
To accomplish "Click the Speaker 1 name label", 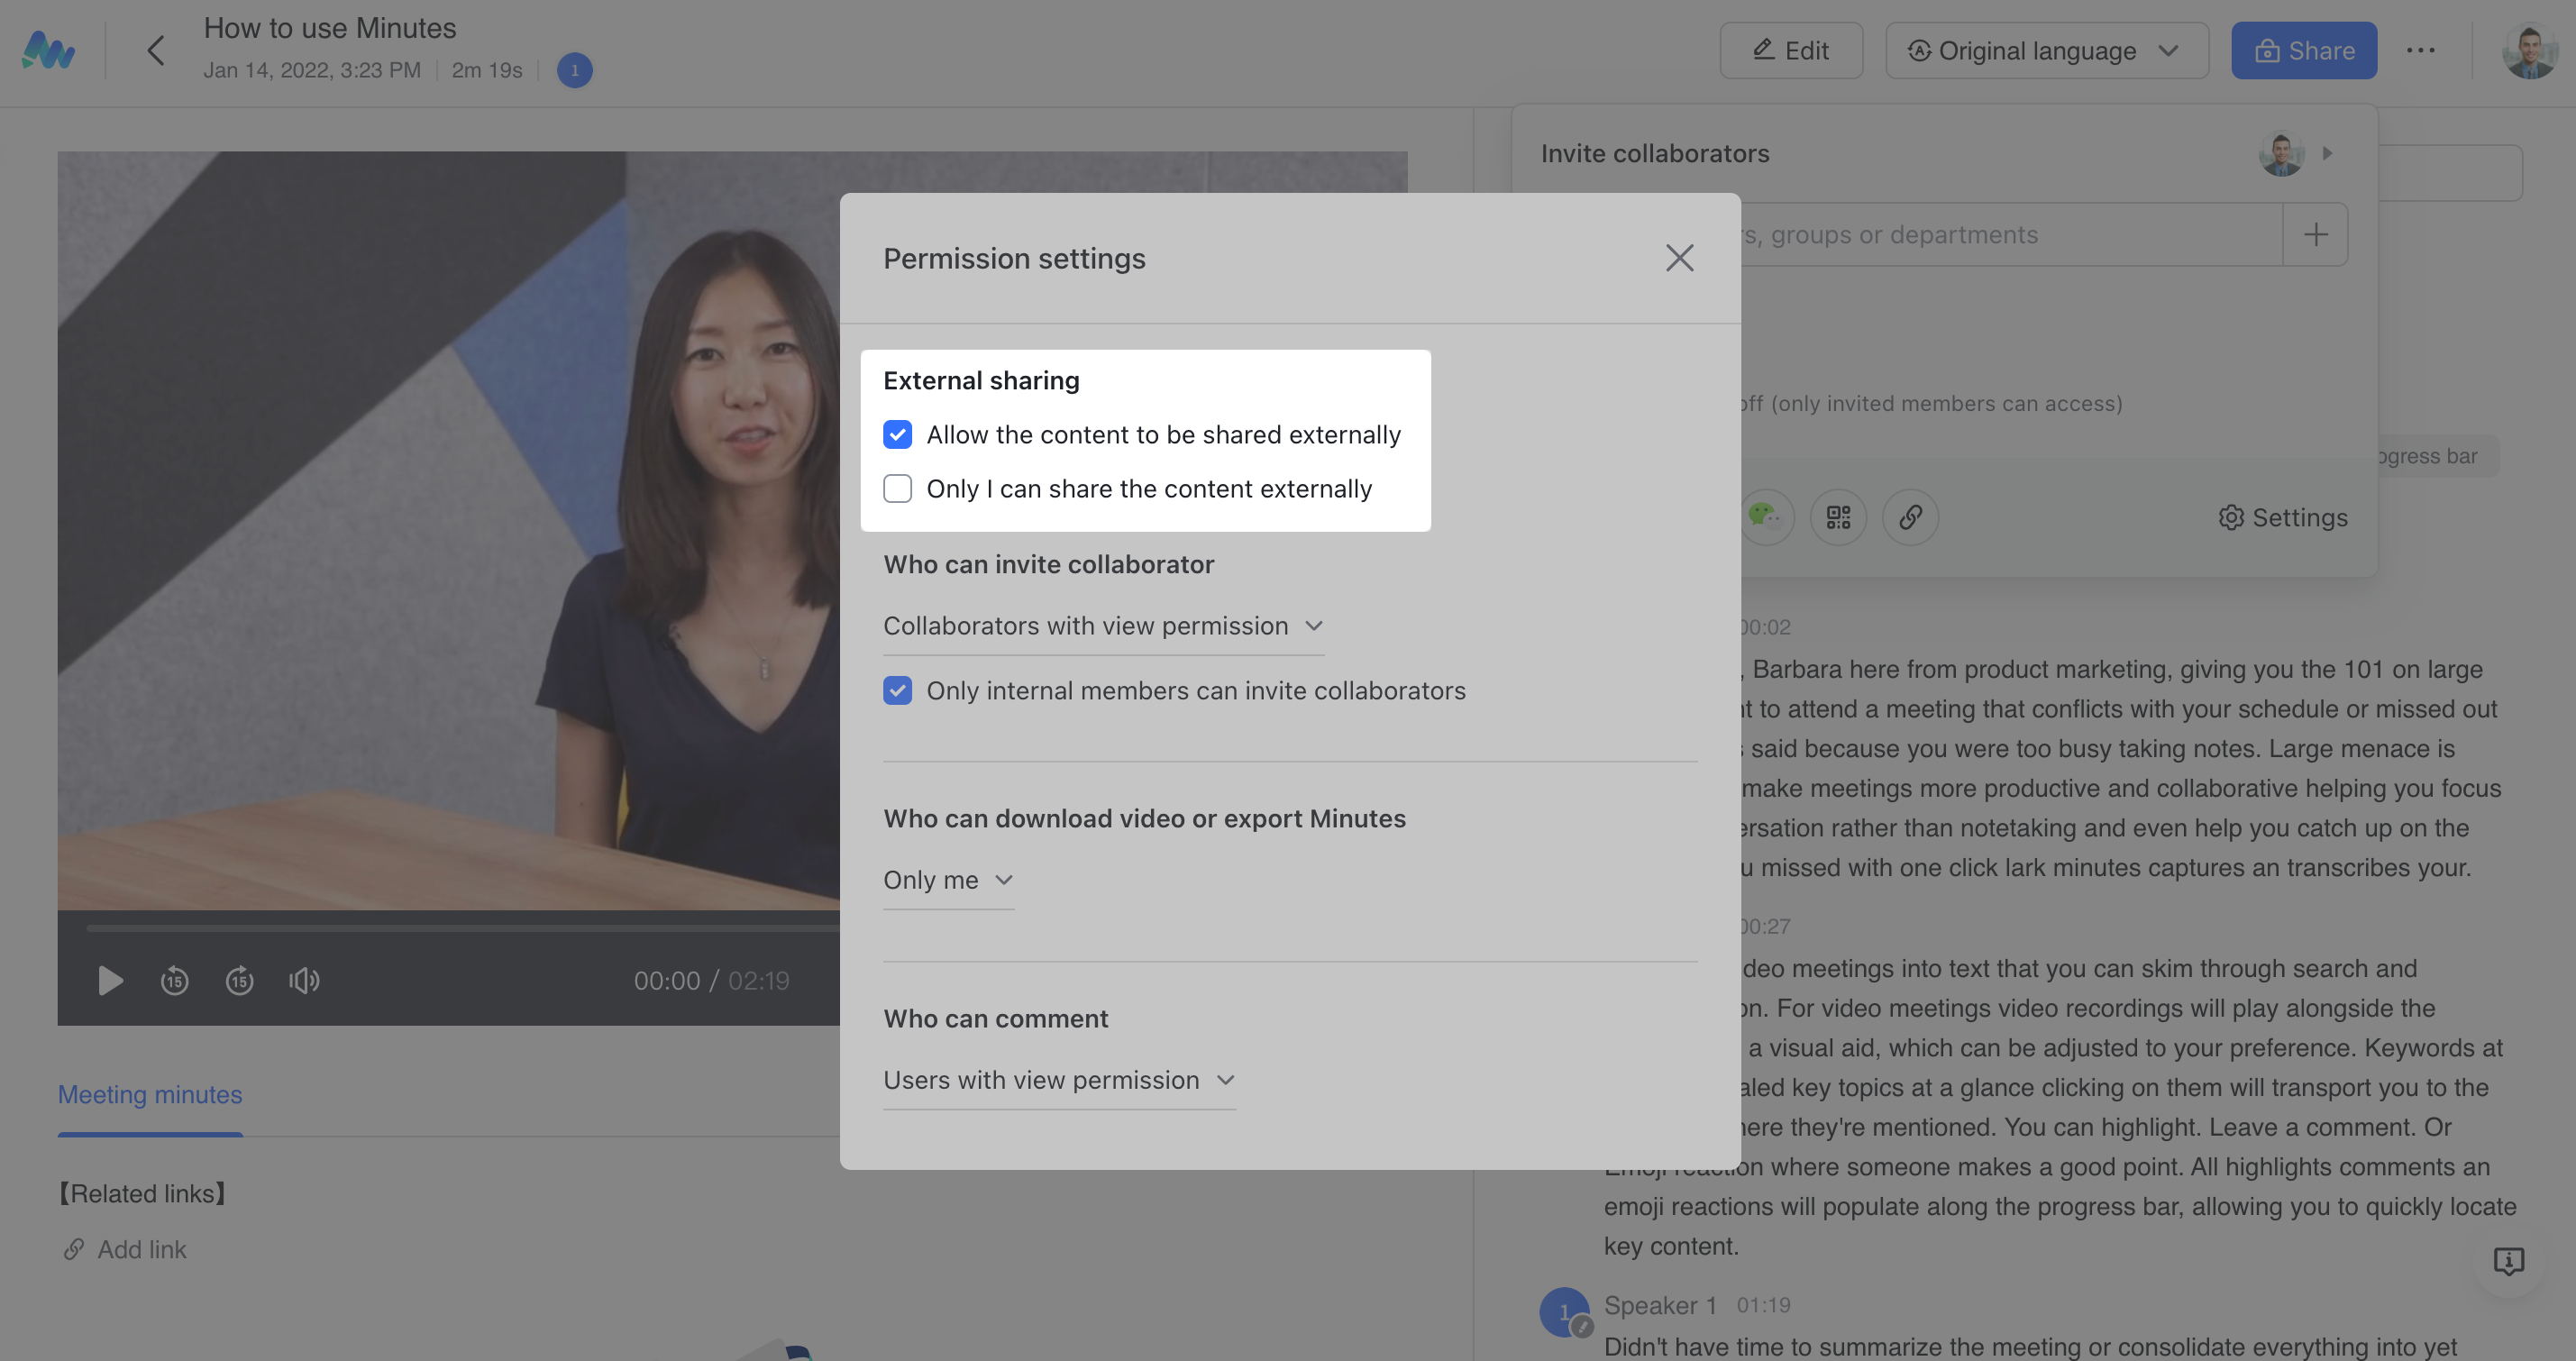I will pos(1660,1305).
